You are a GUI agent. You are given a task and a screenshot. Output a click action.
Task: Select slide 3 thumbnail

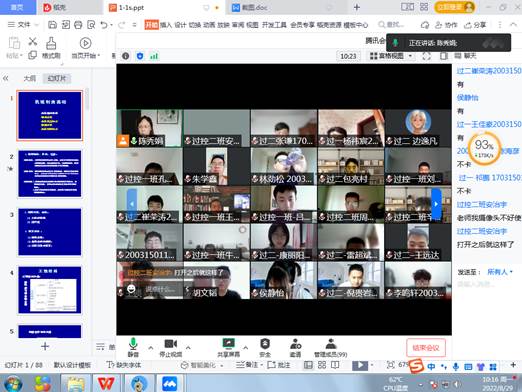pos(50,232)
